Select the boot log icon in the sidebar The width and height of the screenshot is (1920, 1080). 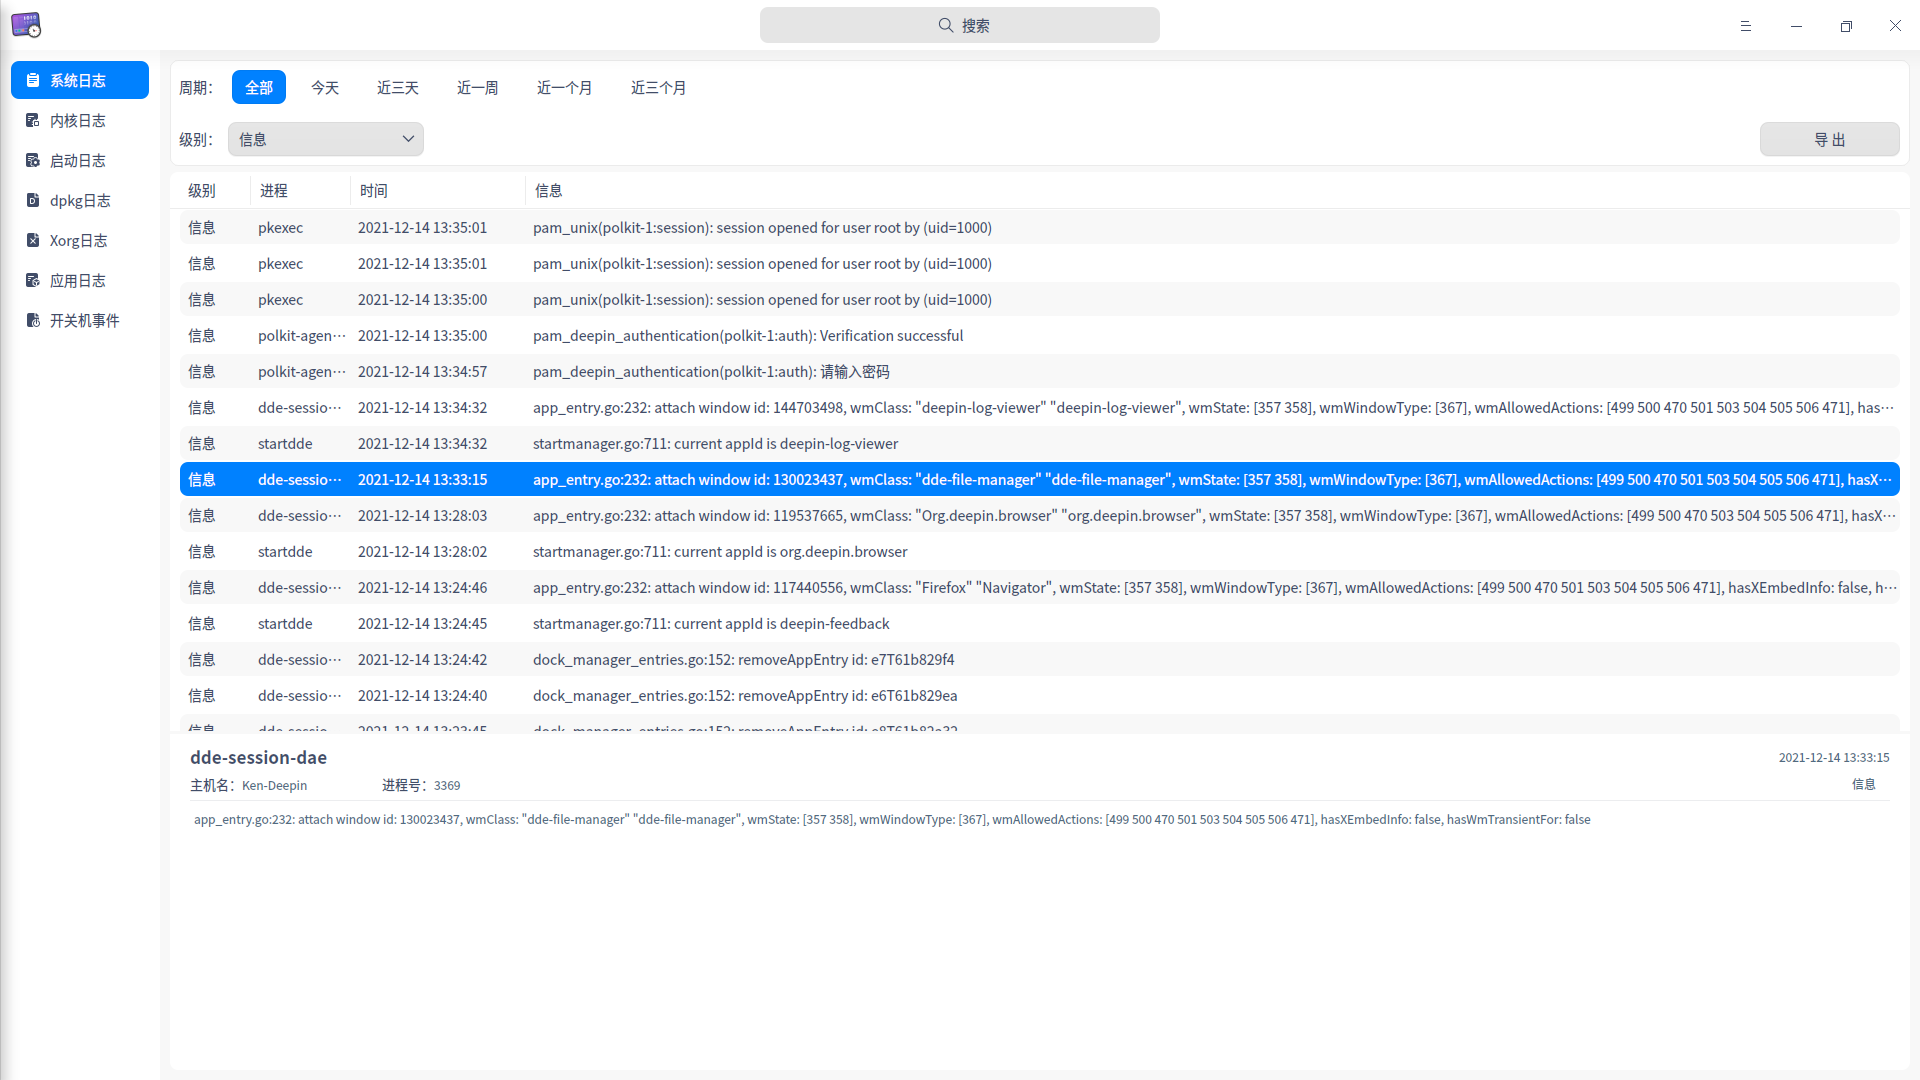(x=33, y=160)
